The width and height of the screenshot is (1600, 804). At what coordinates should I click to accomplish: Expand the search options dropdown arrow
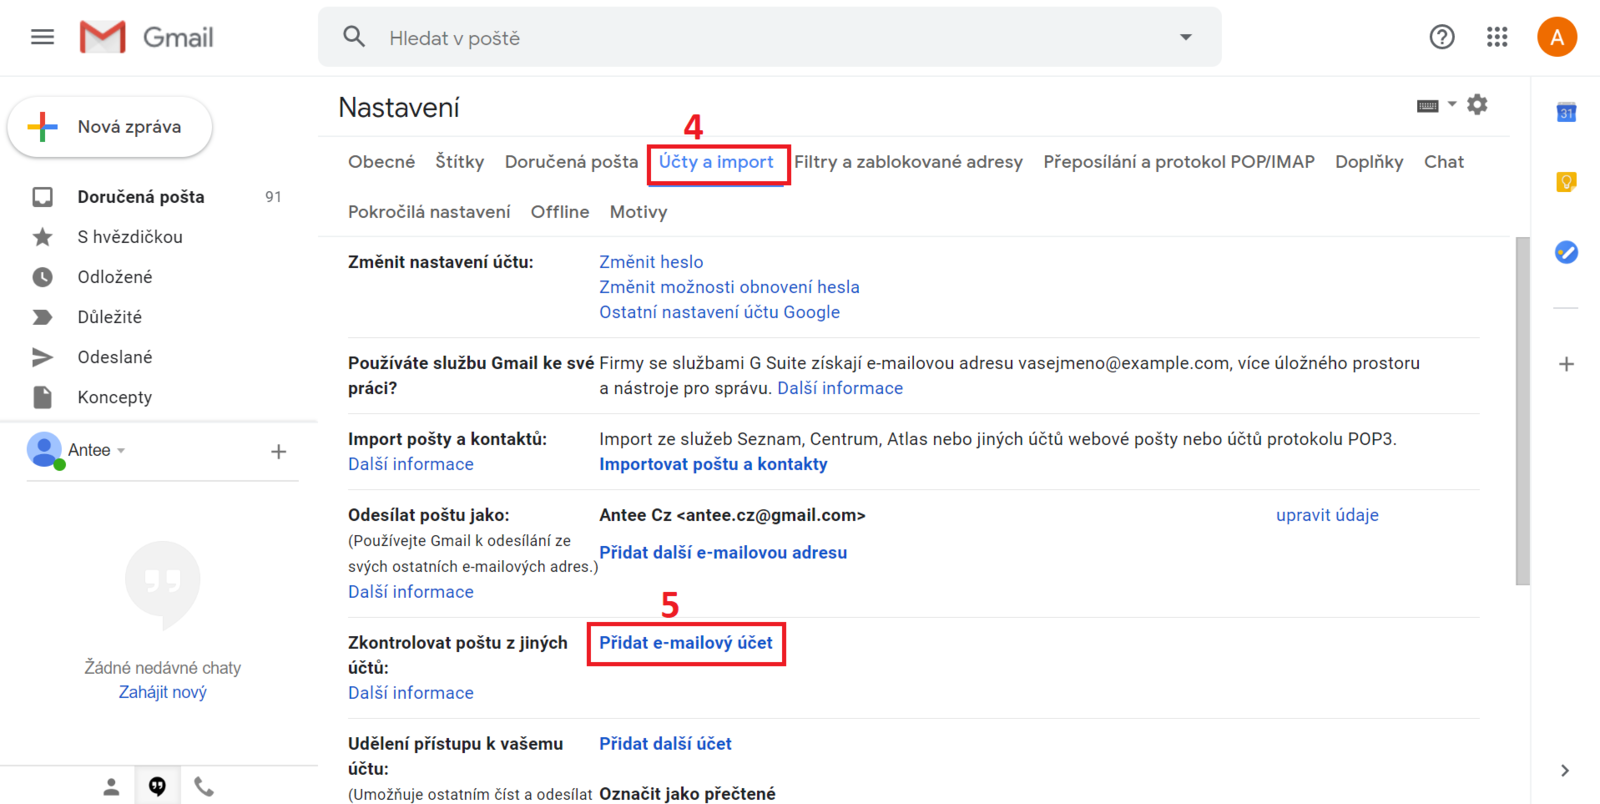click(x=1185, y=37)
